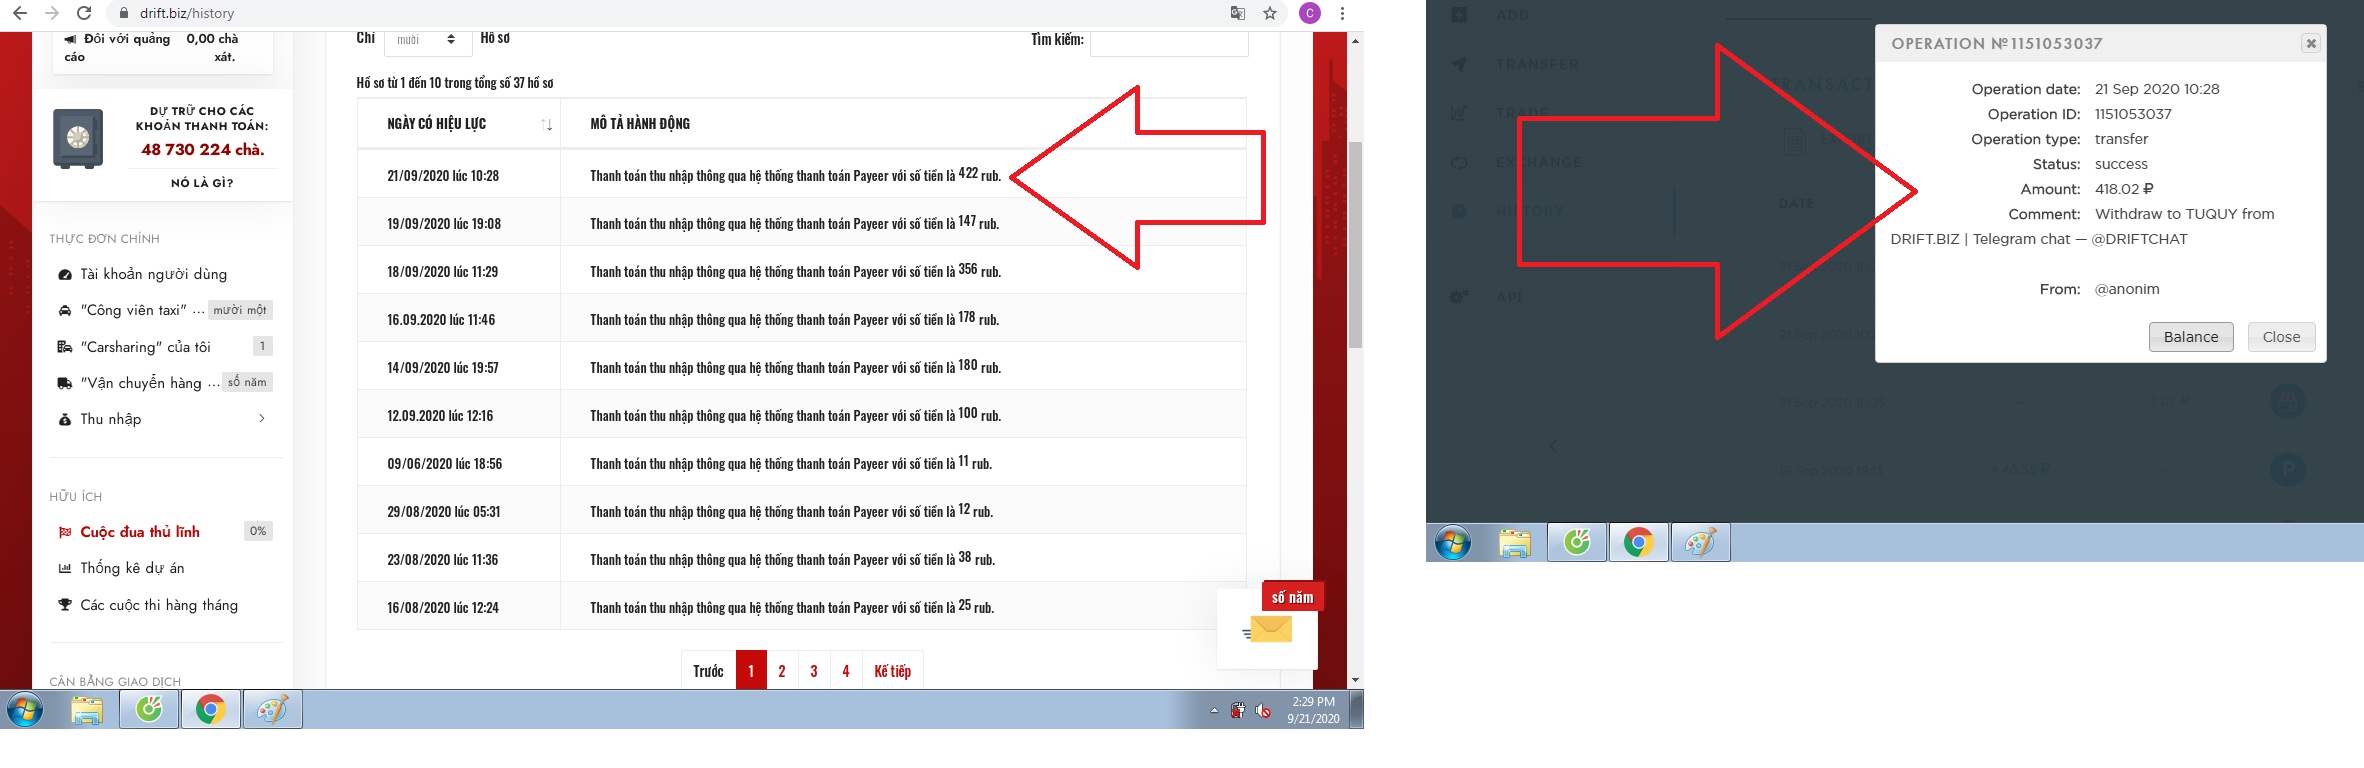Open Paint in the right-side taskbar
Viewport: 2364px width, 768px height.
1700,543
